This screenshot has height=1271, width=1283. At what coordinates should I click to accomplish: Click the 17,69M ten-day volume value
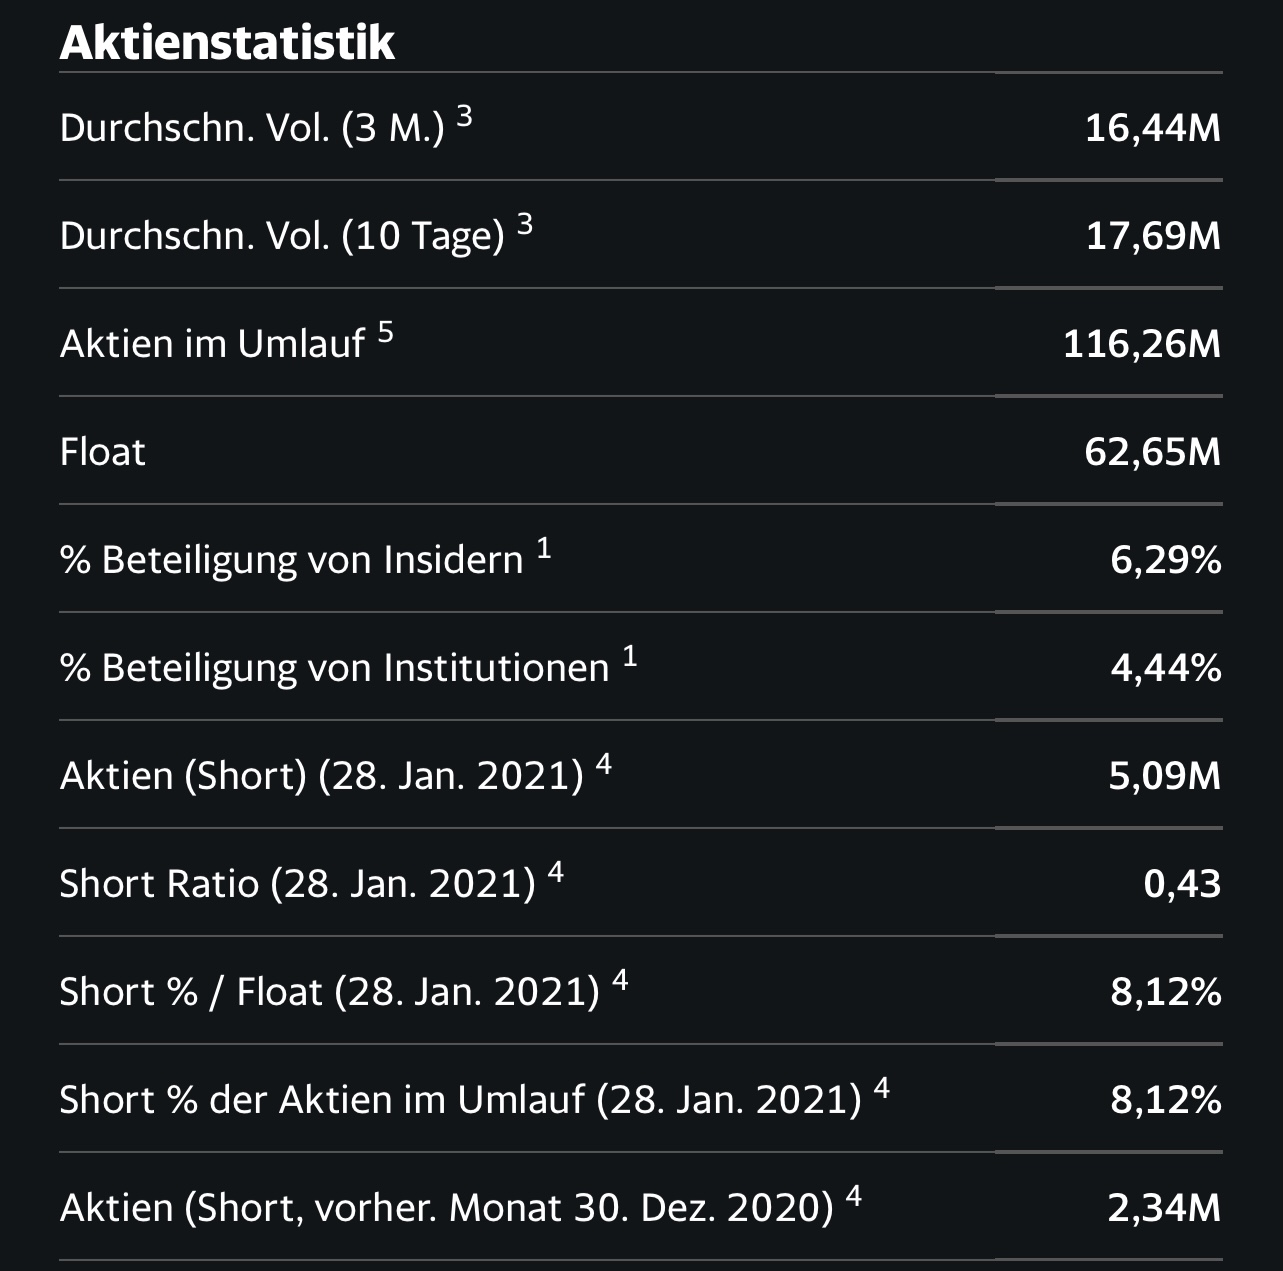[x=1153, y=236]
